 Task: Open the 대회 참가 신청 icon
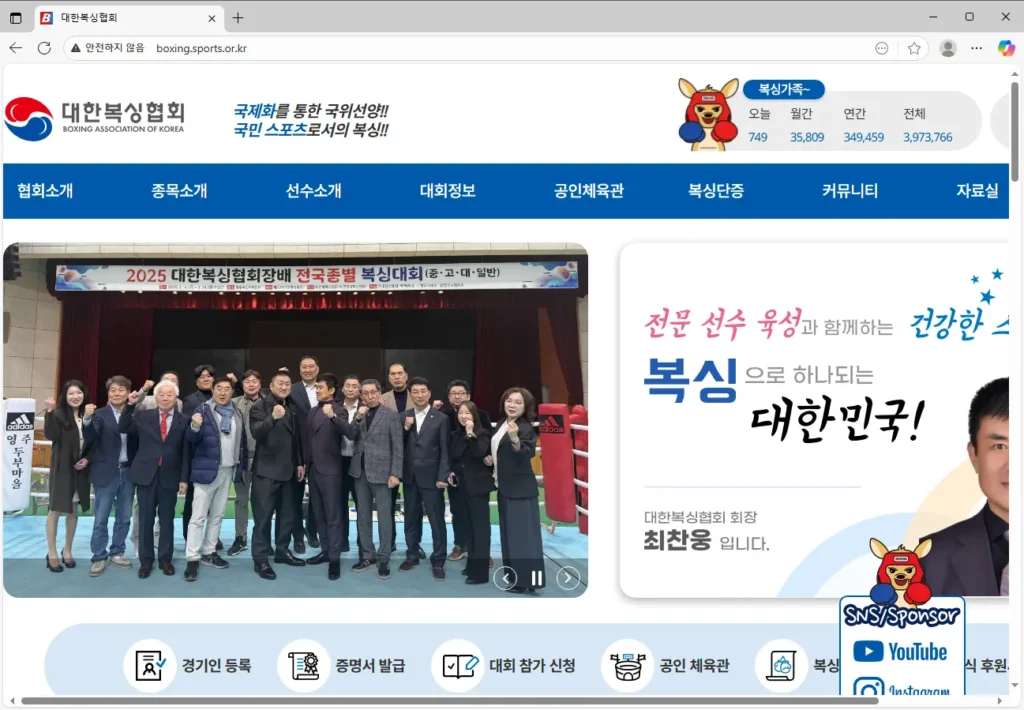458,664
